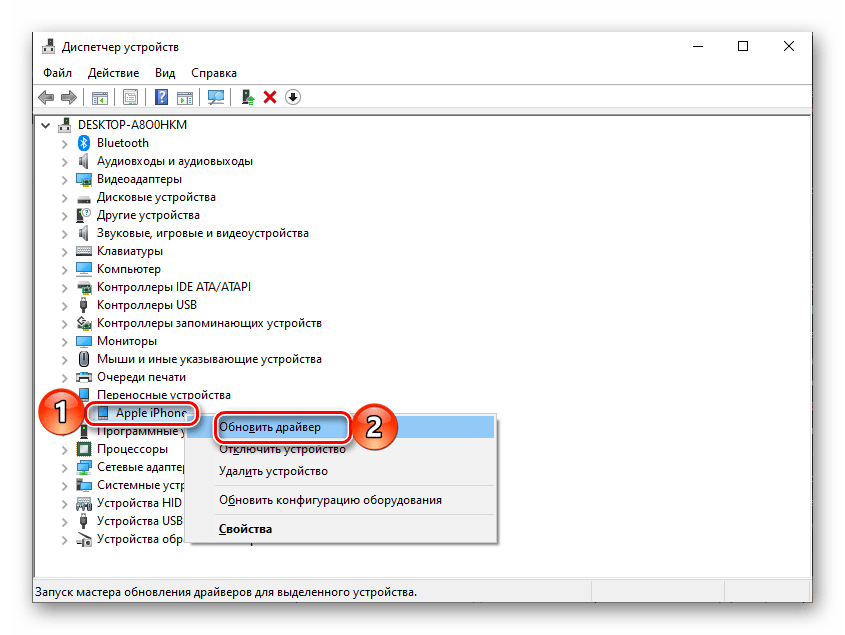Screen dimensions: 845x635
Task: Toggle the console tree toolbar icon
Action: coord(100,98)
